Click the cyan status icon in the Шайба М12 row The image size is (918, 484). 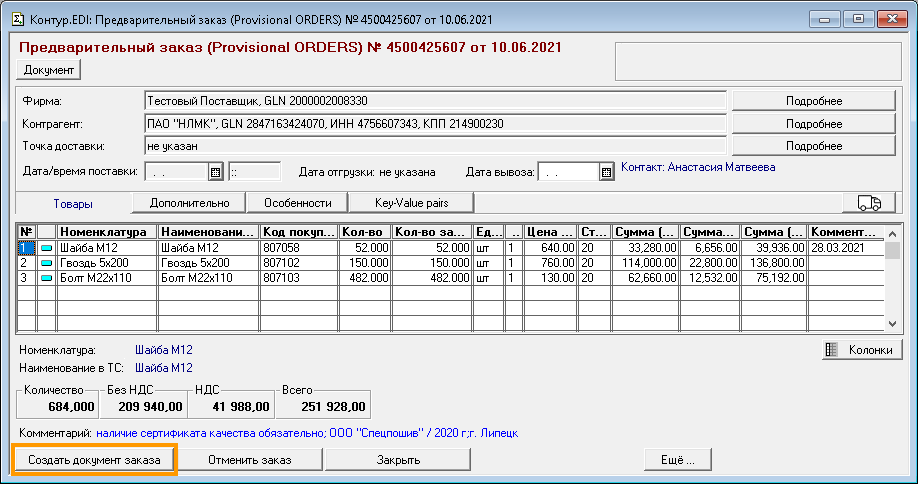click(x=46, y=248)
